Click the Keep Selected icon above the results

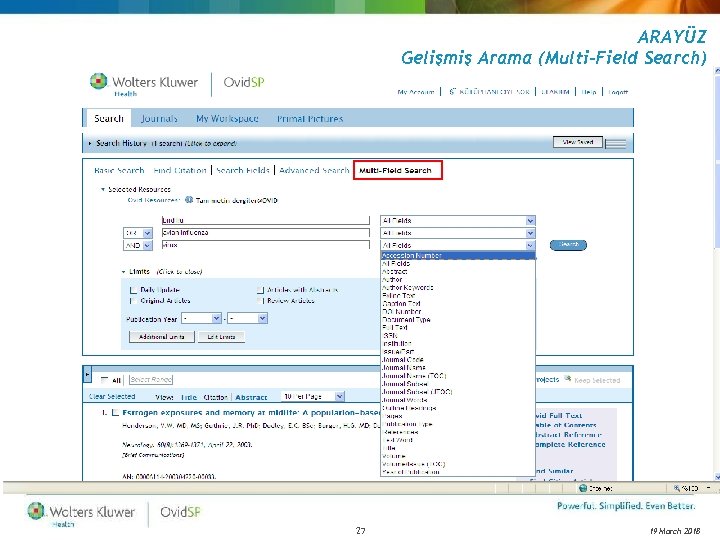(x=568, y=379)
